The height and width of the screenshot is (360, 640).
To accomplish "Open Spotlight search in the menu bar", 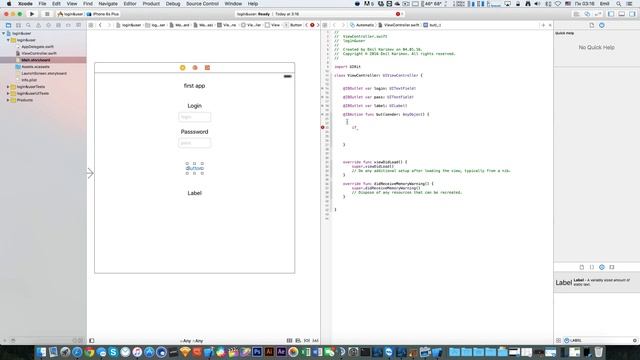I will pyautogui.click(x=619, y=4).
